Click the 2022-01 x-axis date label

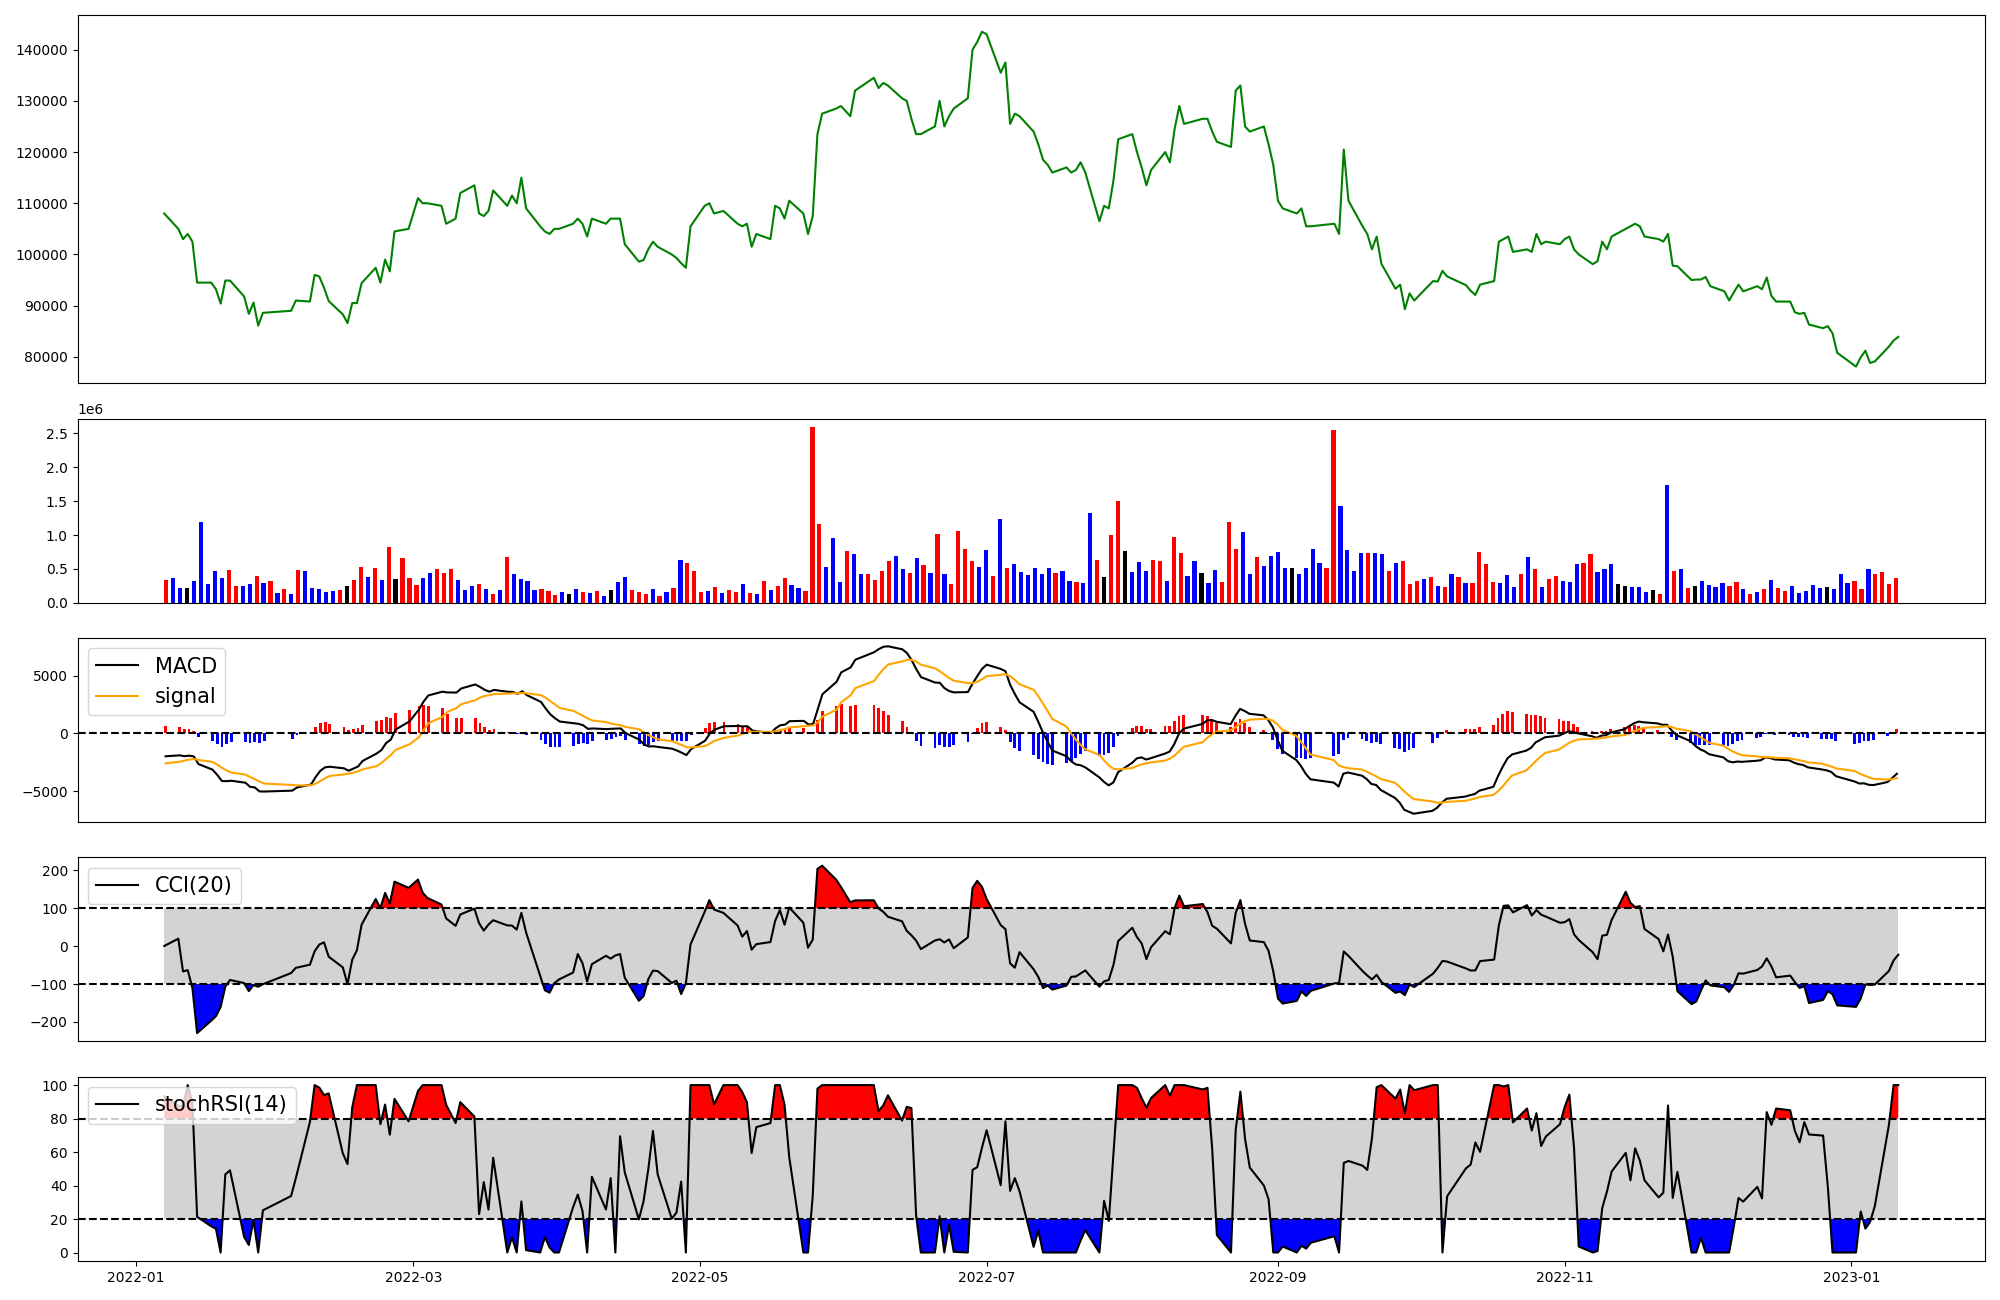pyautogui.click(x=134, y=1277)
